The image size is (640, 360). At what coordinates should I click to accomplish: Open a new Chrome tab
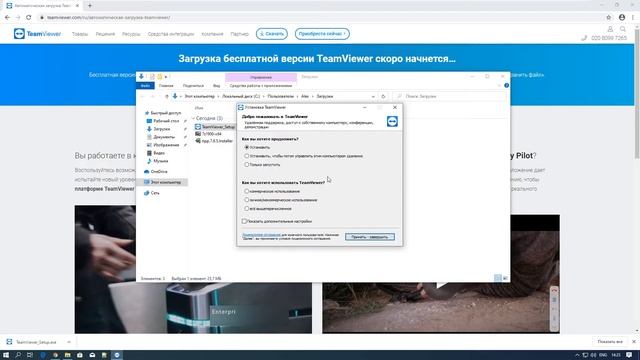pos(90,6)
